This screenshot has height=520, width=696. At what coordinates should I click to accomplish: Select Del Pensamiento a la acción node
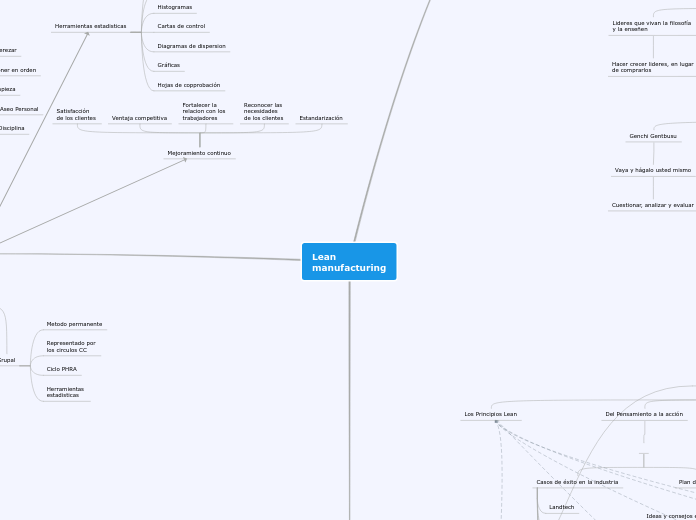pos(644,414)
